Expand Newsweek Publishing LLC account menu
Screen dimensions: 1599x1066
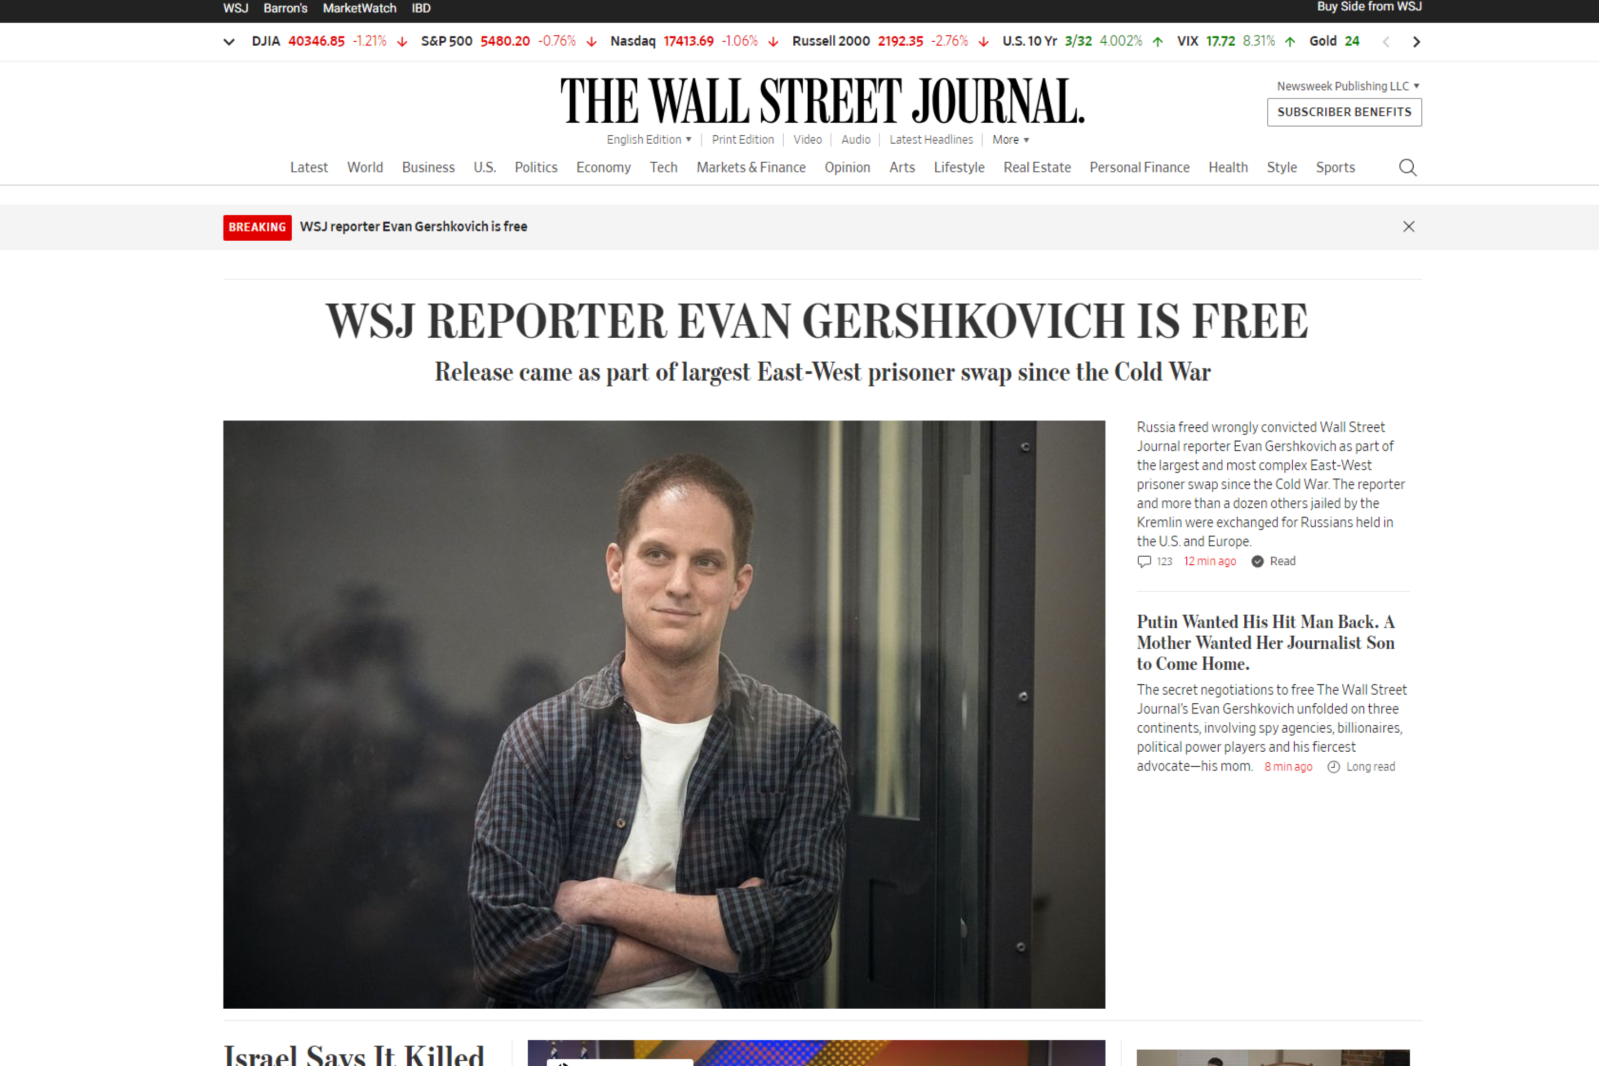tap(1348, 86)
